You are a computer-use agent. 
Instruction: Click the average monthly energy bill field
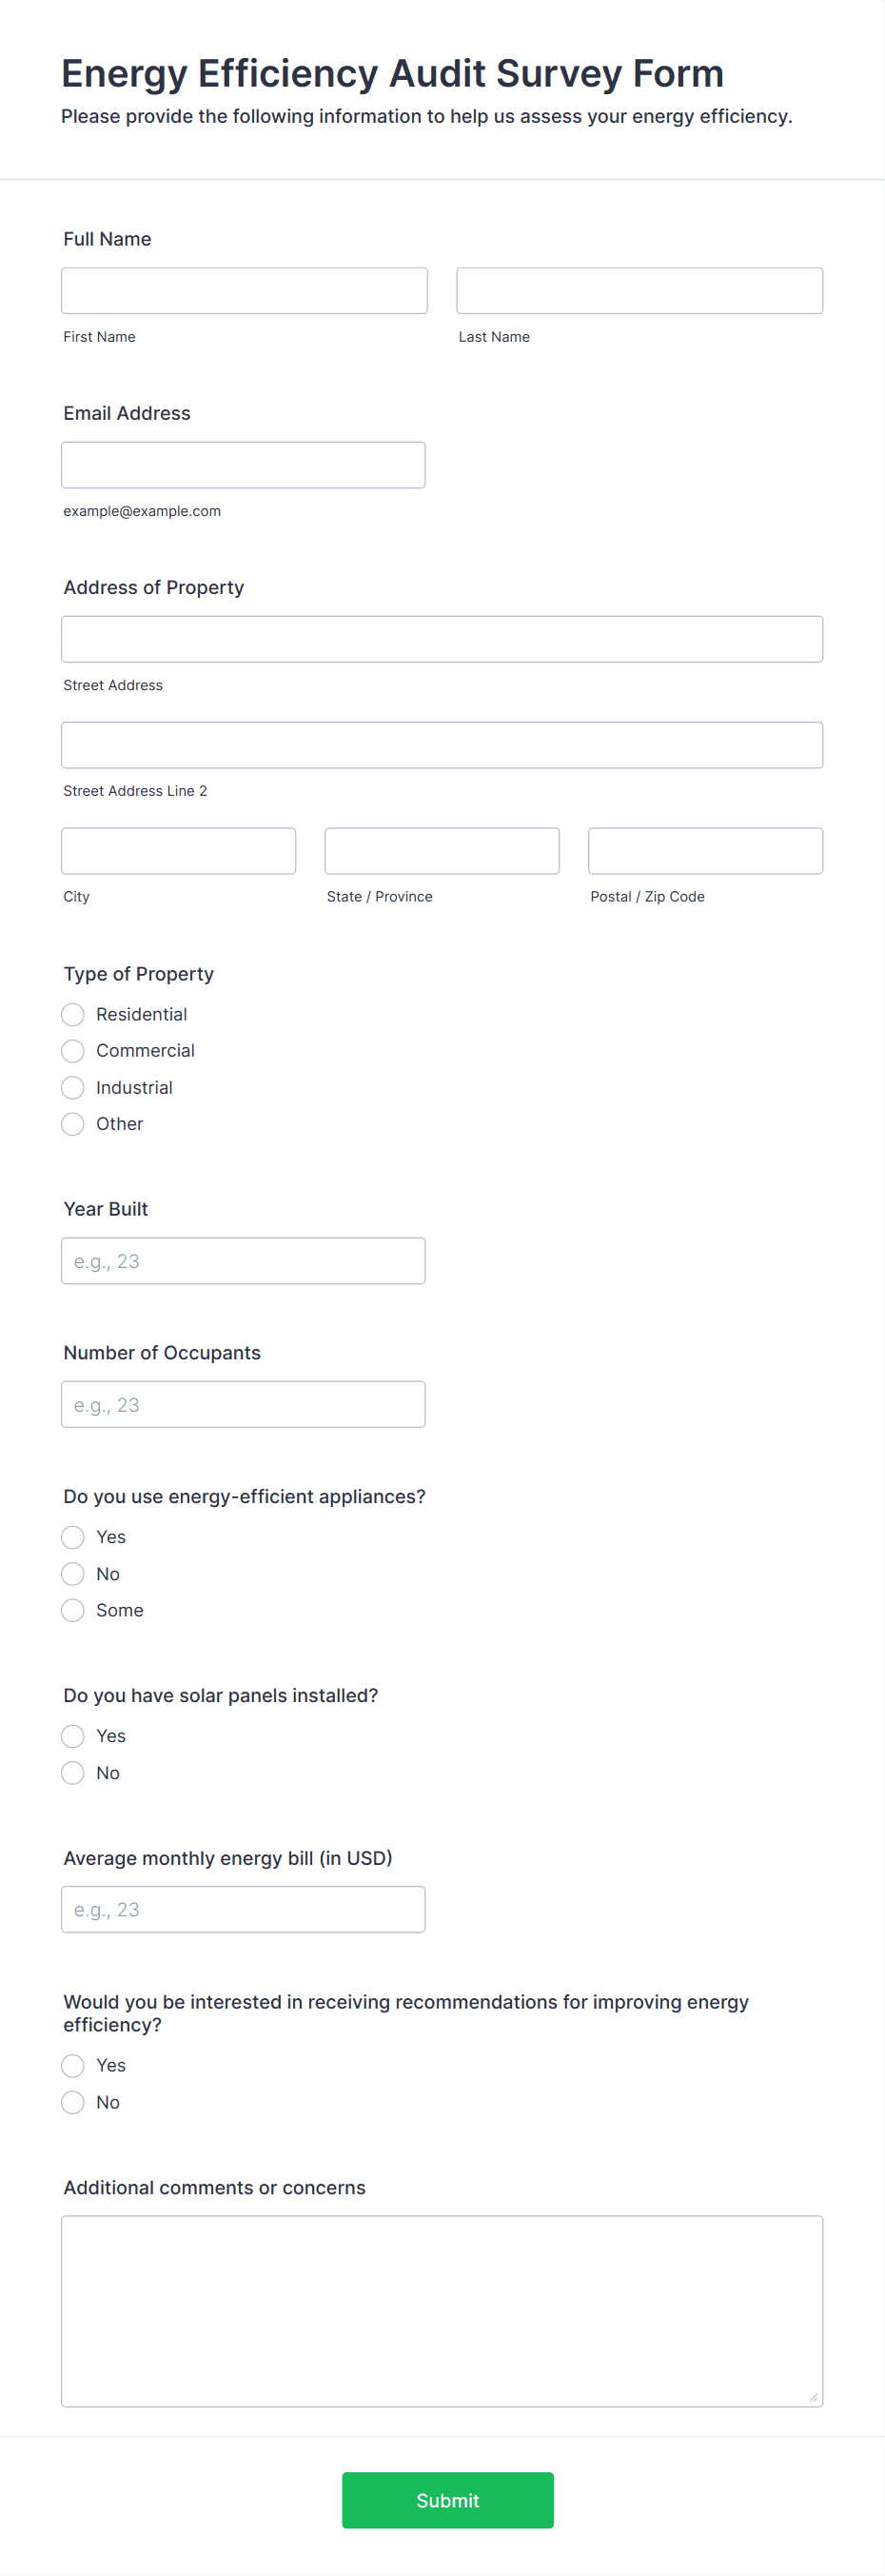tap(243, 1910)
